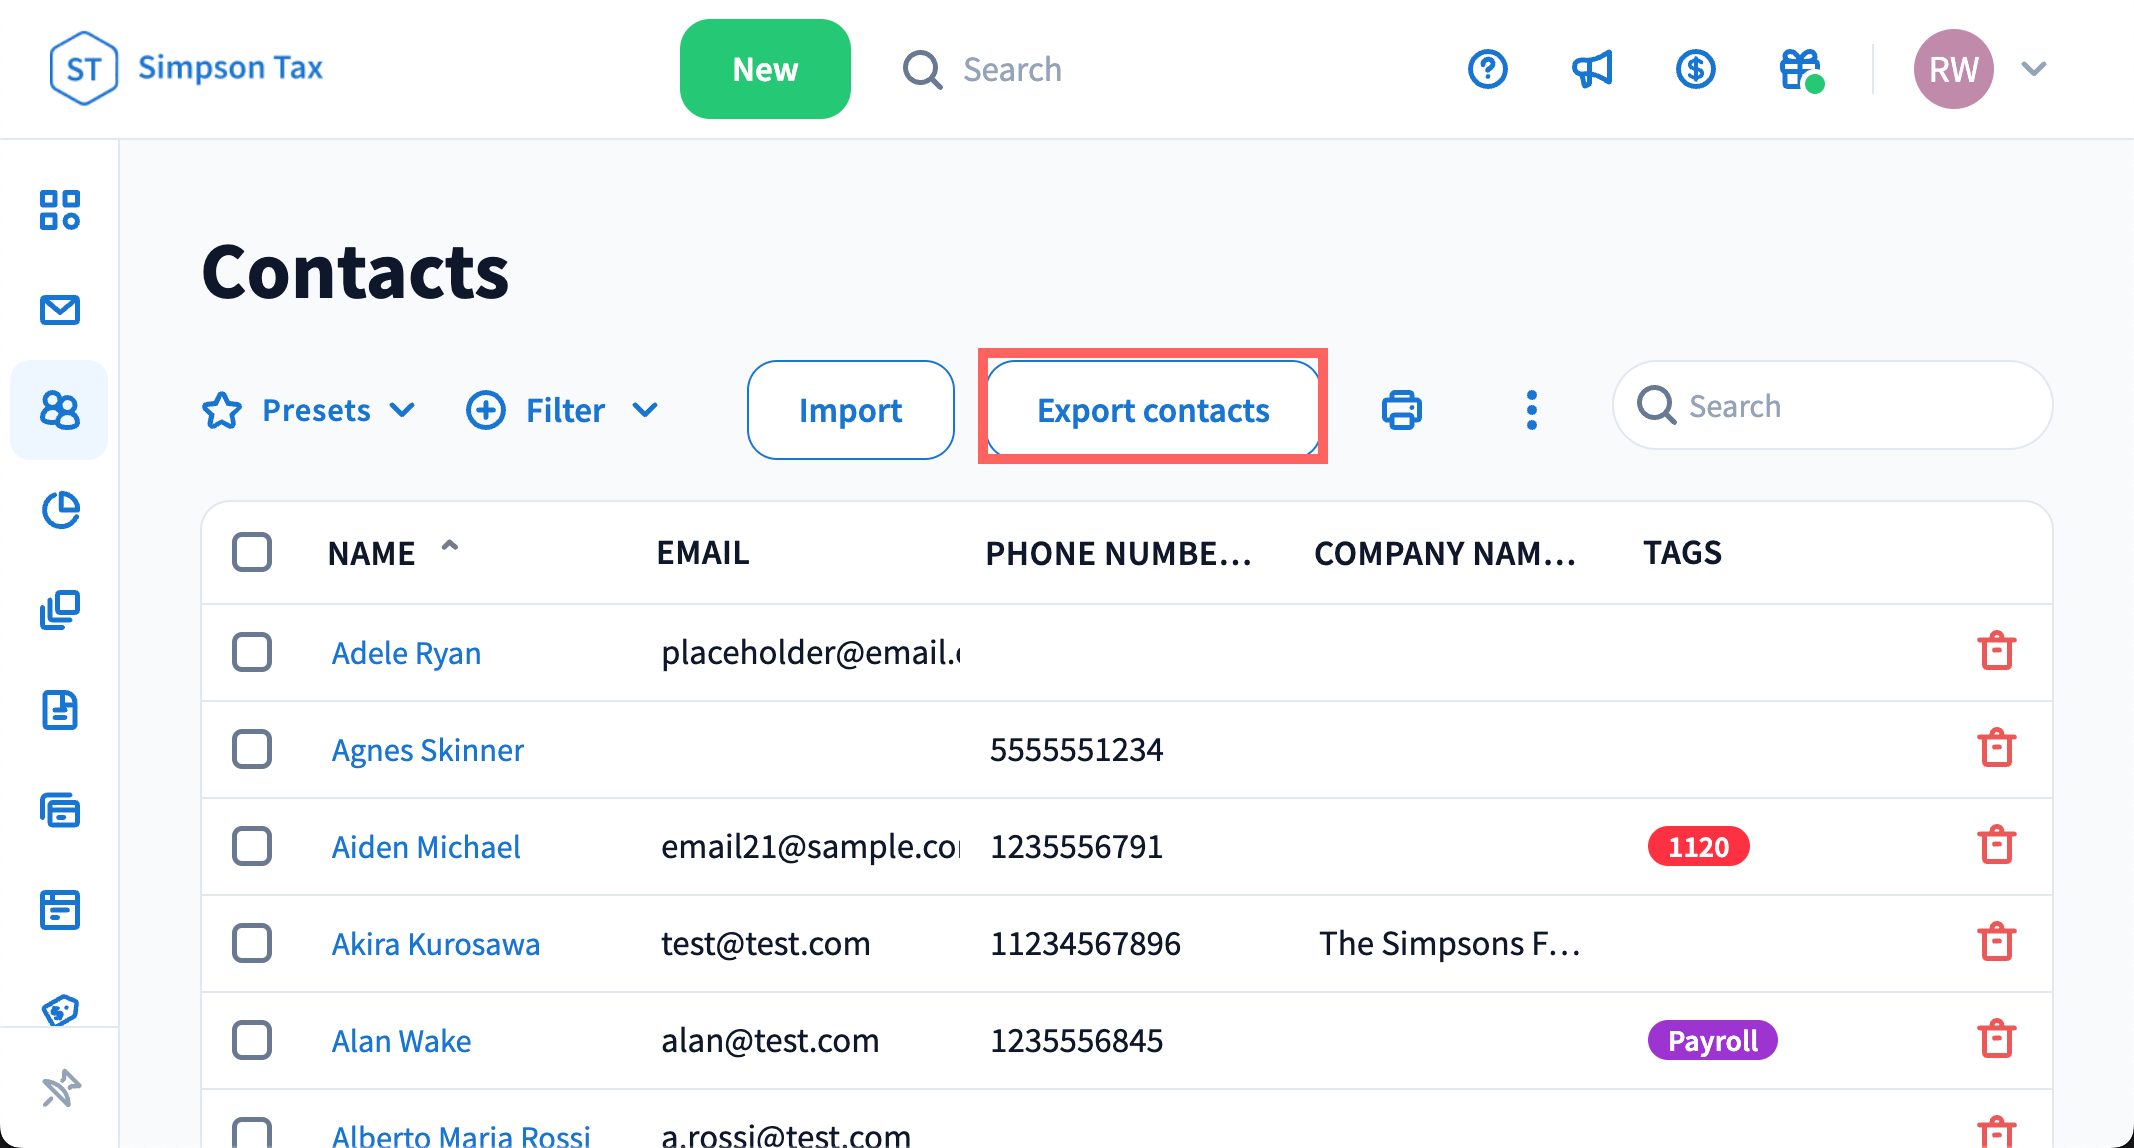Check the box for Agnes Skinner
The width and height of the screenshot is (2134, 1148).
[252, 749]
